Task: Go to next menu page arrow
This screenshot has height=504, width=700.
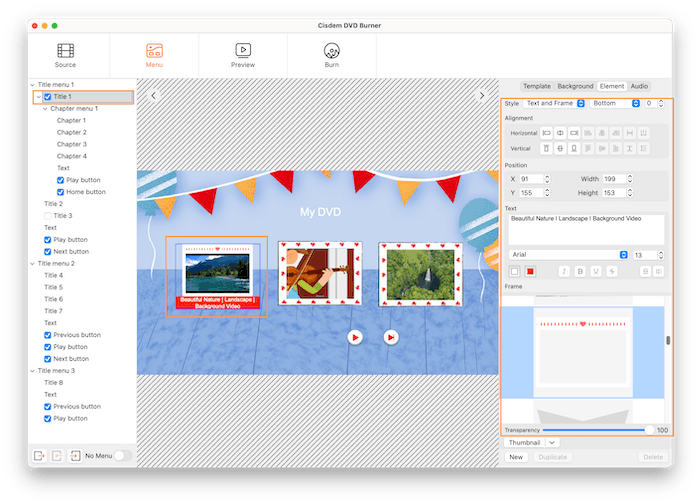Action: 481,96
